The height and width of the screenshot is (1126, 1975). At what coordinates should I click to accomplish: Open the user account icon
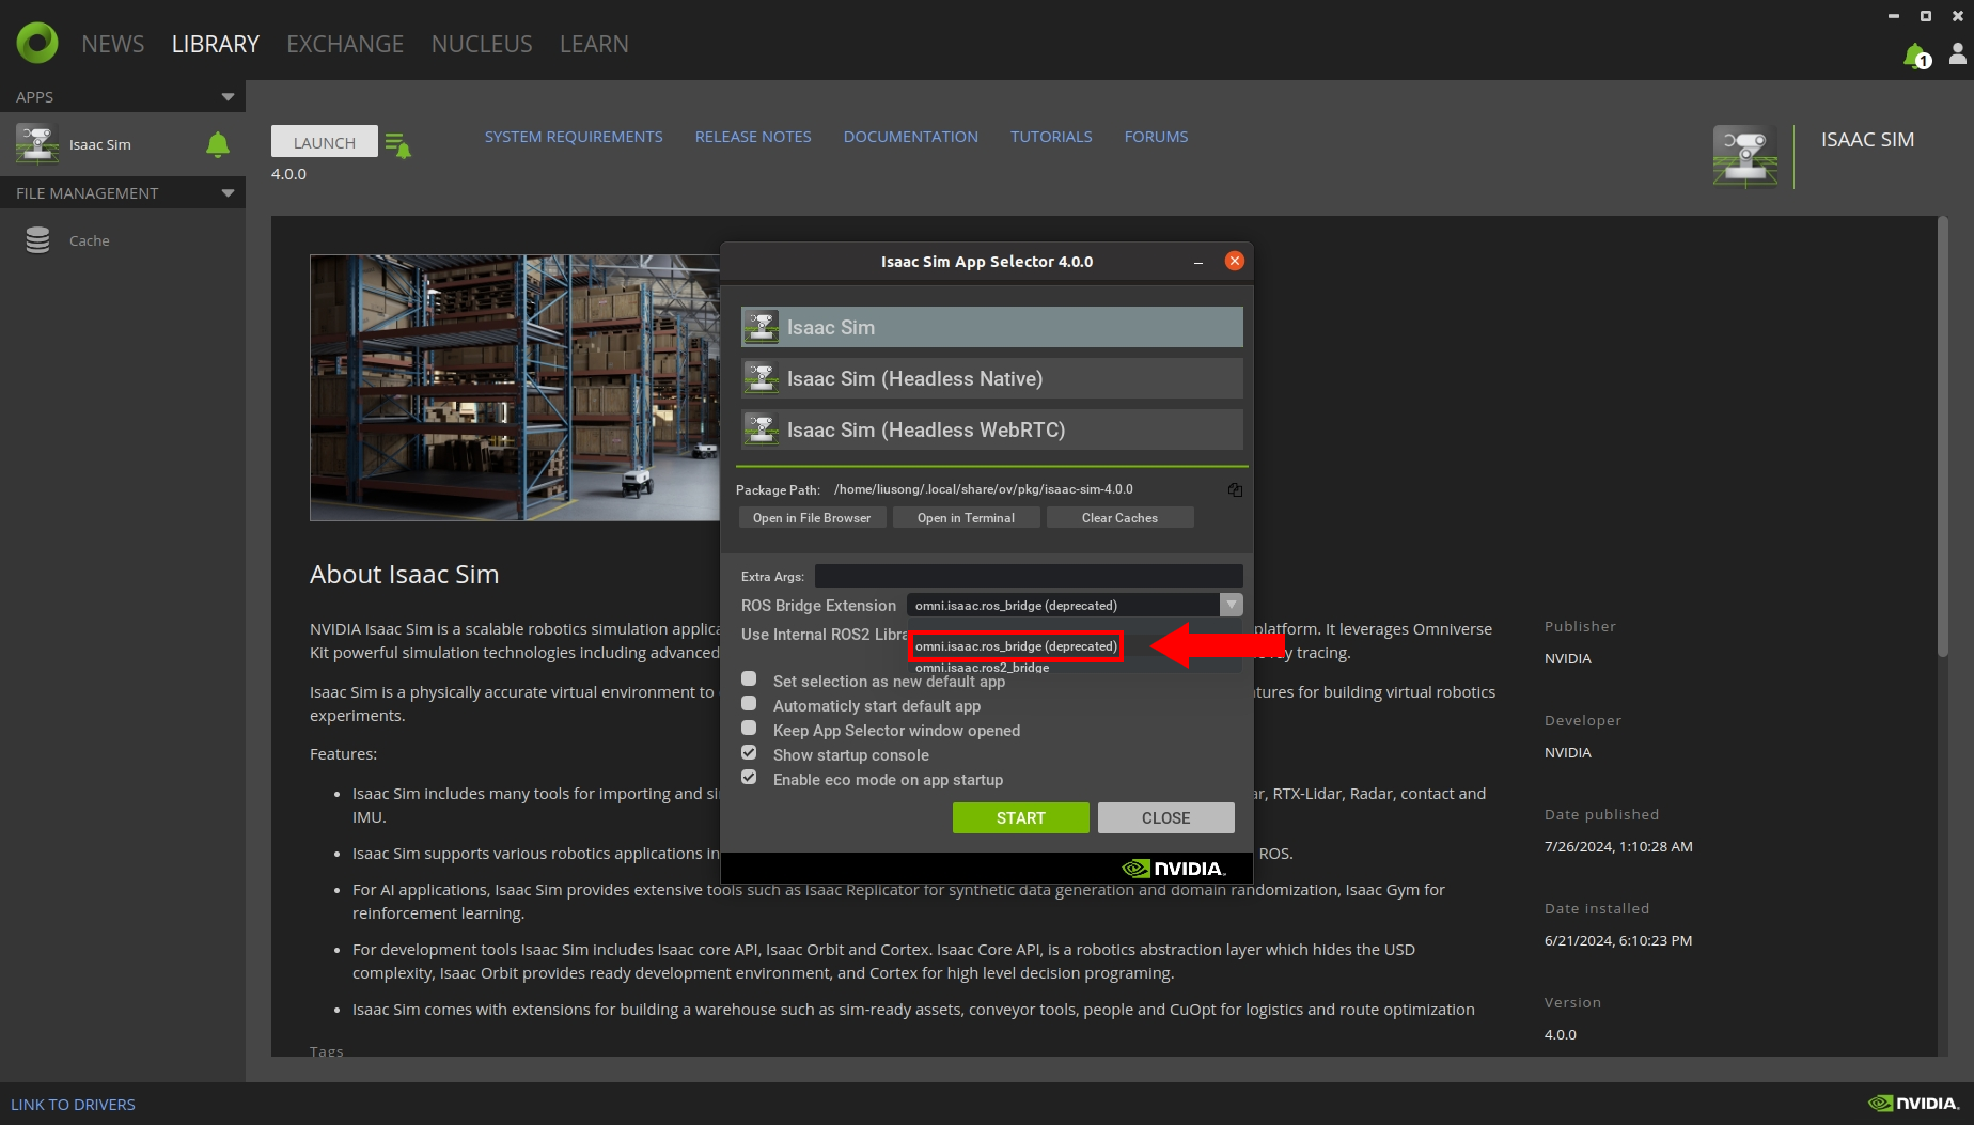pyautogui.click(x=1957, y=54)
